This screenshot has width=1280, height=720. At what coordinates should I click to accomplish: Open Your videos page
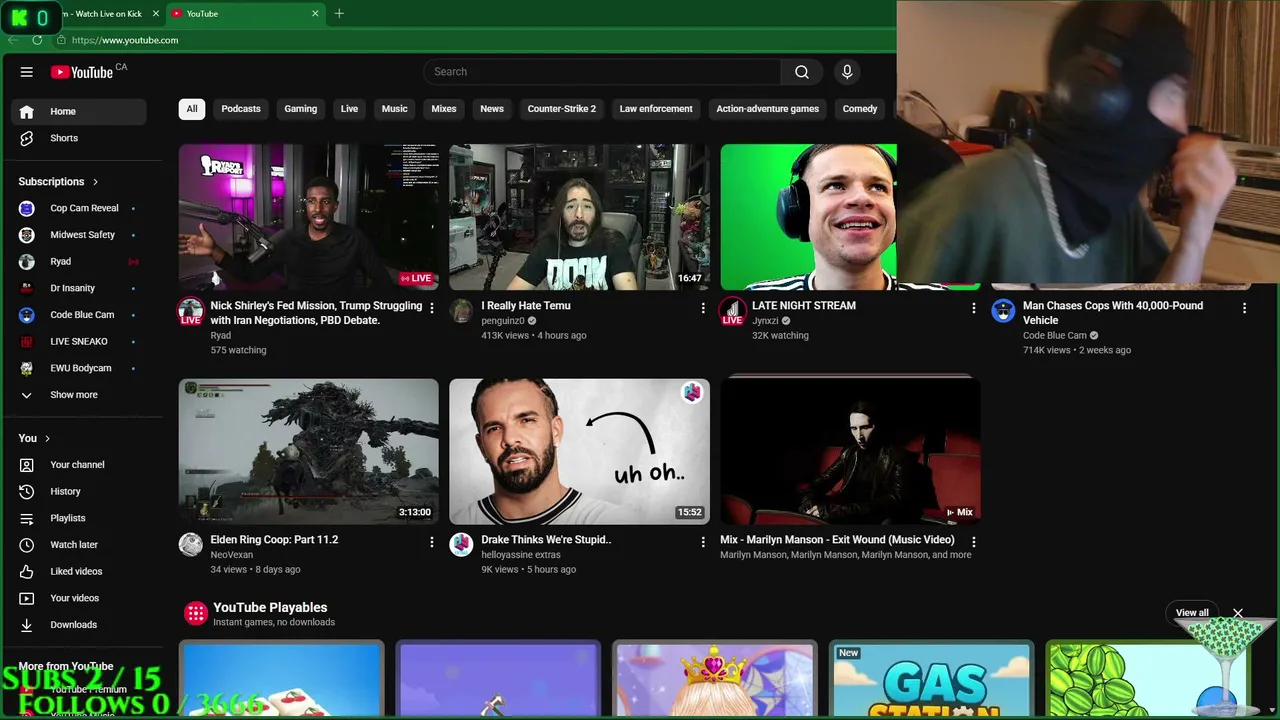tap(79, 598)
